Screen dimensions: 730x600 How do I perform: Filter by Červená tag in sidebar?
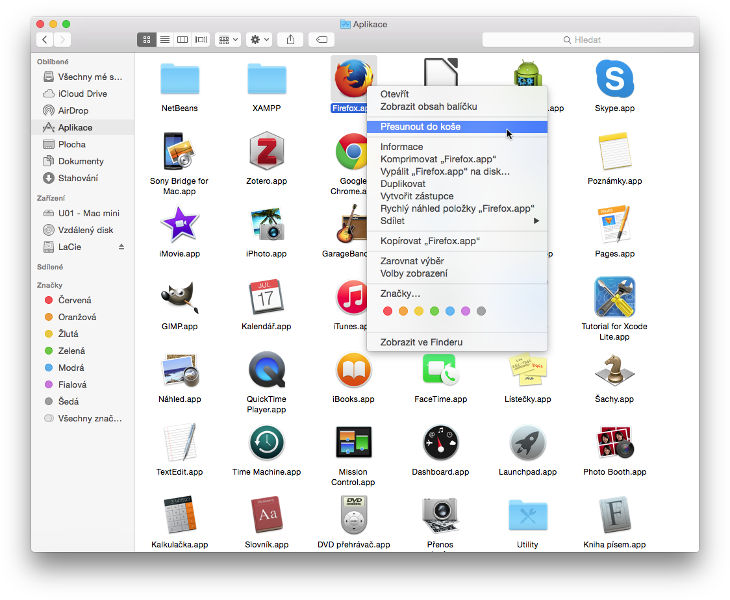tap(74, 300)
